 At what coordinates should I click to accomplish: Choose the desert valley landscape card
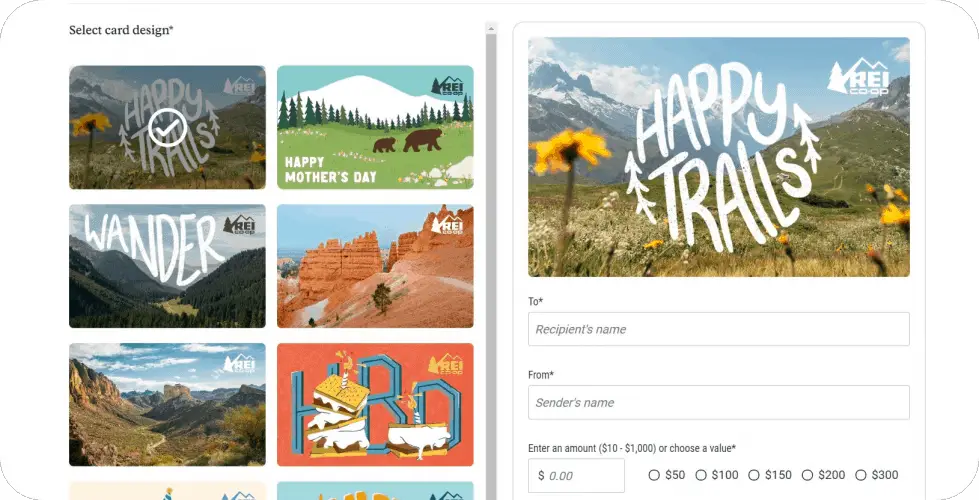(x=167, y=404)
